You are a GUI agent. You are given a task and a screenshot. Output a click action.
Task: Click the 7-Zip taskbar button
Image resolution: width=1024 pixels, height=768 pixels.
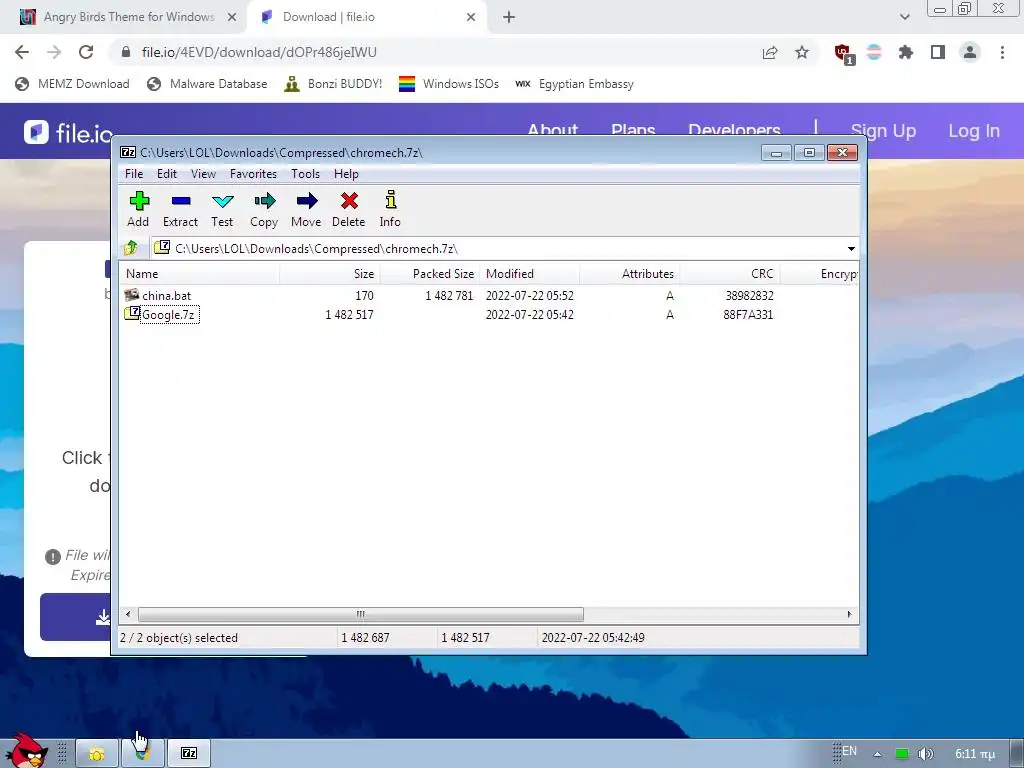pyautogui.click(x=189, y=754)
